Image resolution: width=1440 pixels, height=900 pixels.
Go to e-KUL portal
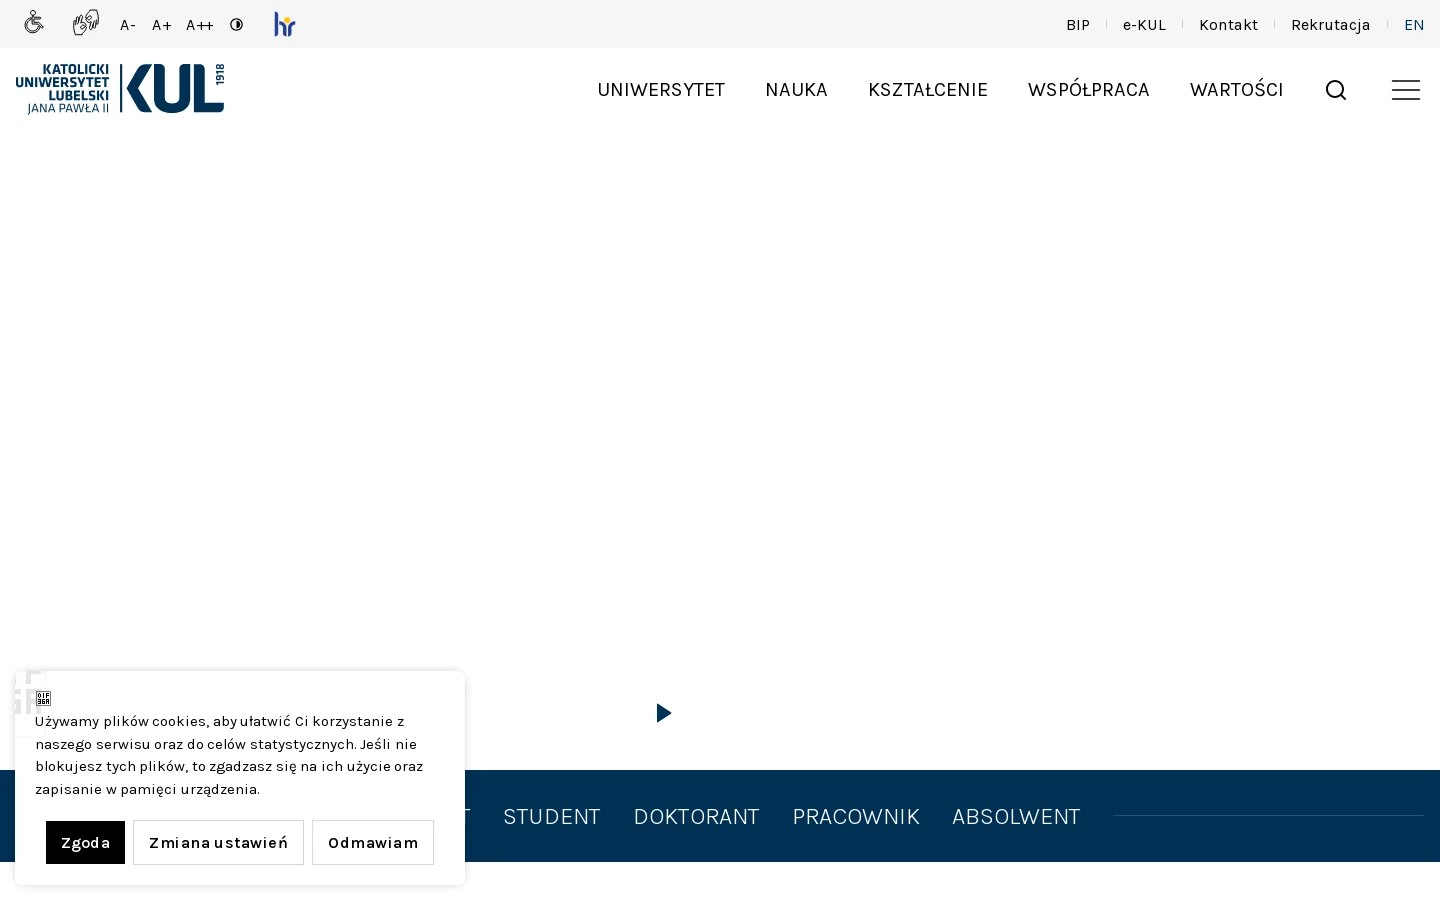pos(1145,25)
